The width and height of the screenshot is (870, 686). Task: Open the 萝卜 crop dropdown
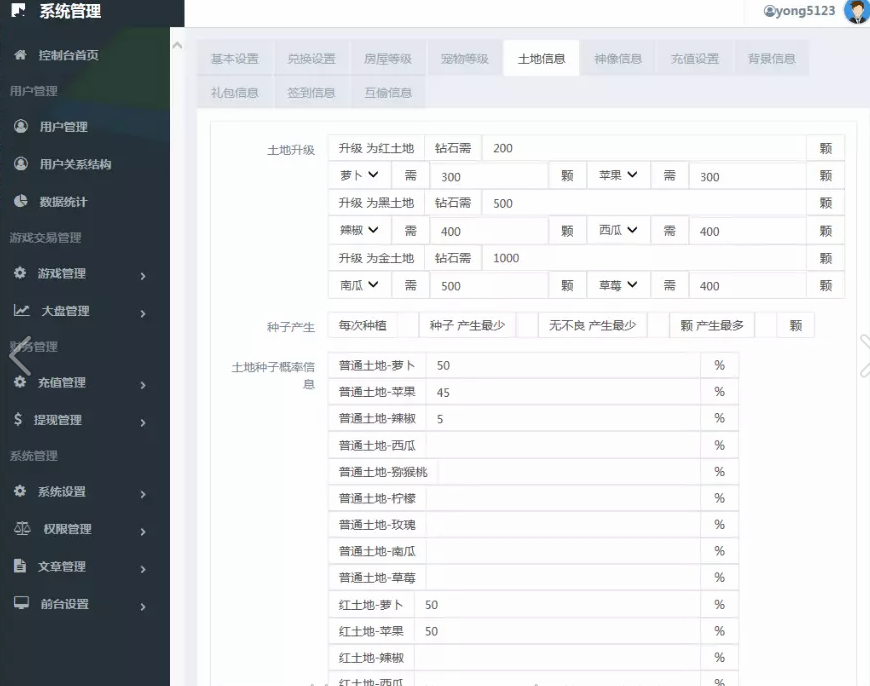(360, 176)
